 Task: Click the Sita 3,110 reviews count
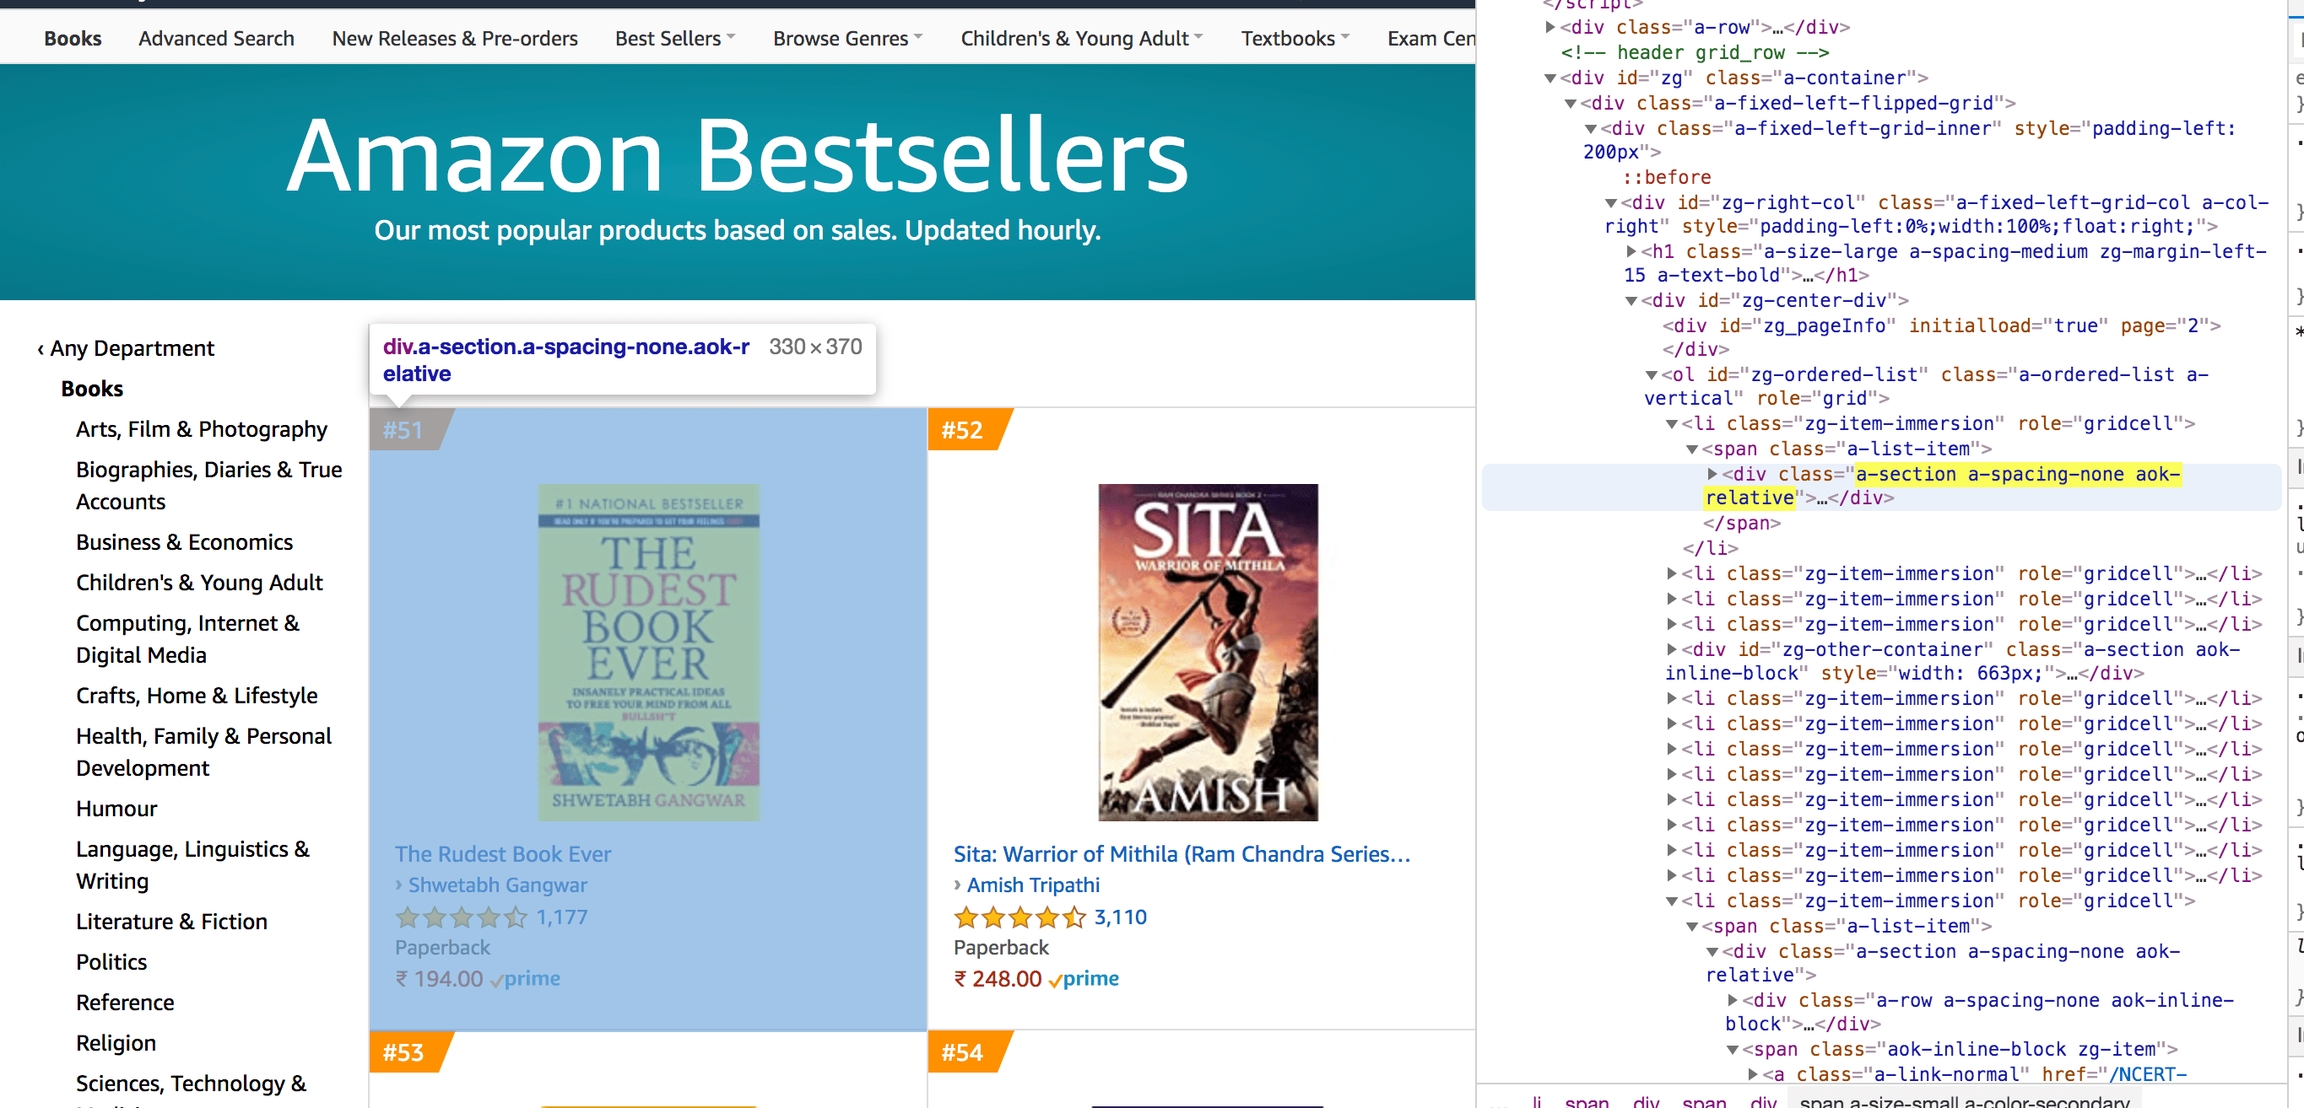[1120, 917]
